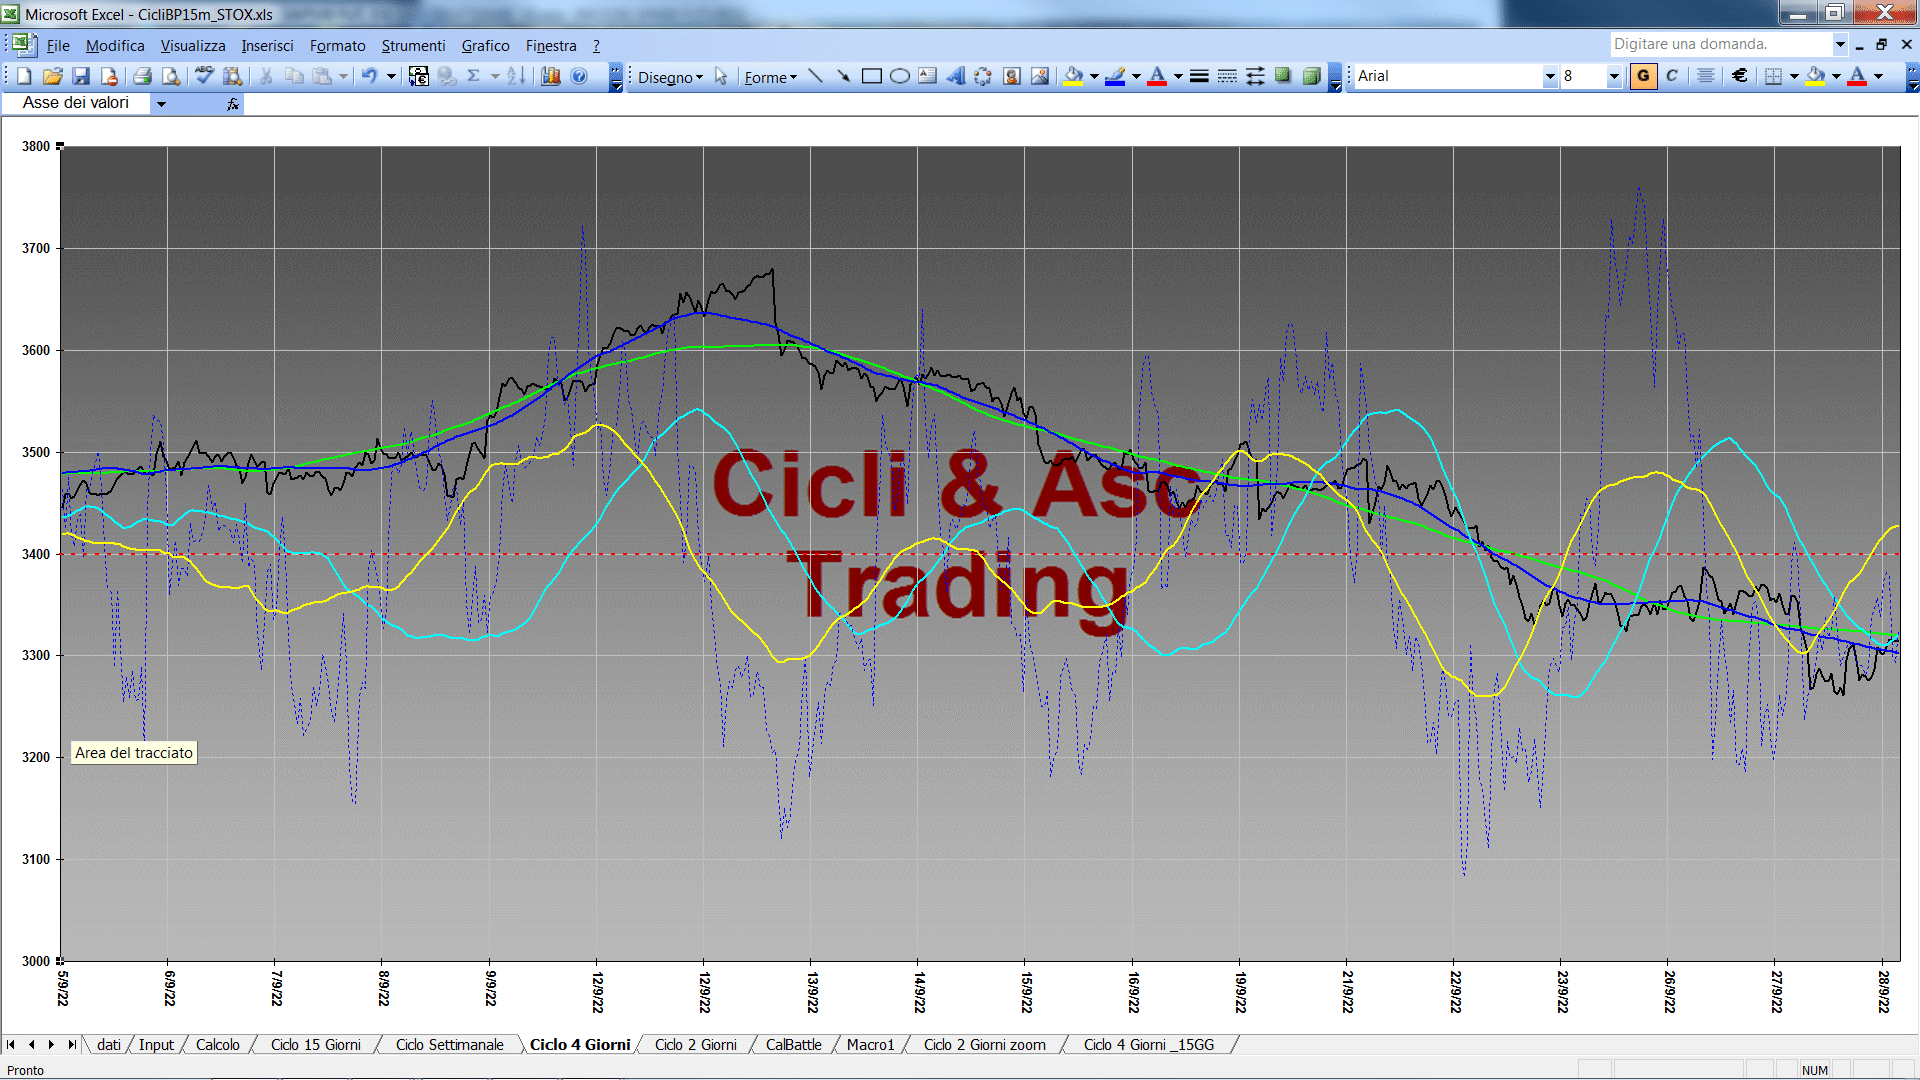Screen dimensions: 1920x1080
Task: Click the Insert Clip Art icon
Action: click(1012, 76)
